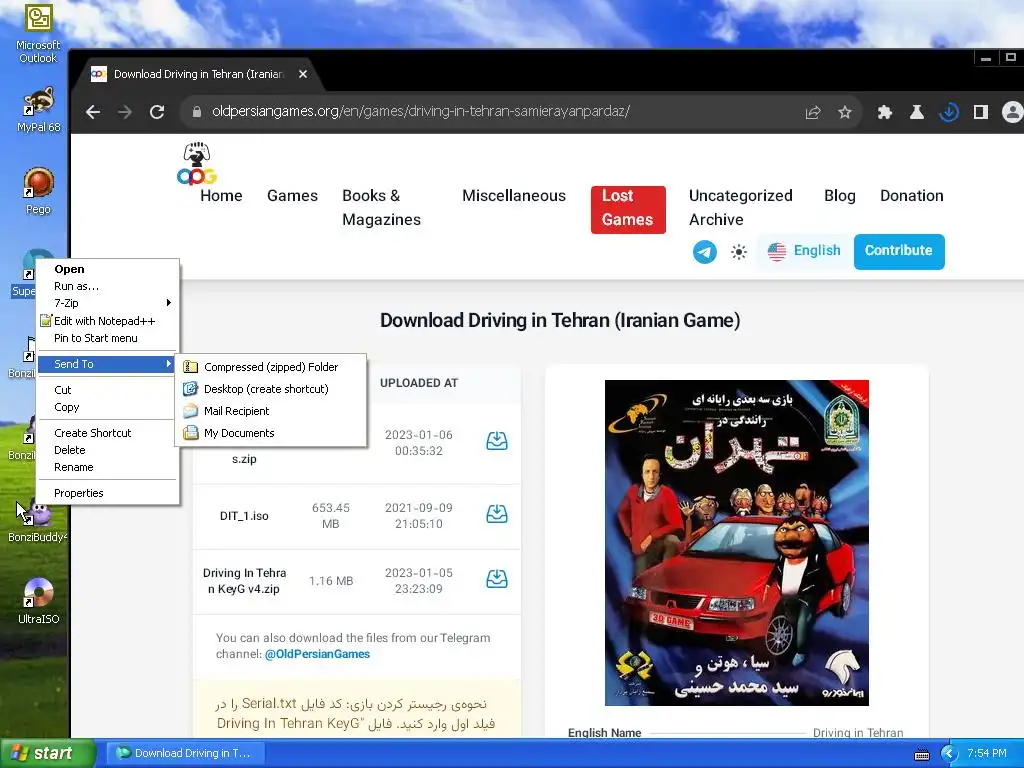Expand the 7-Zip submenu
Image resolution: width=1024 pixels, height=768 pixels.
(x=108, y=303)
